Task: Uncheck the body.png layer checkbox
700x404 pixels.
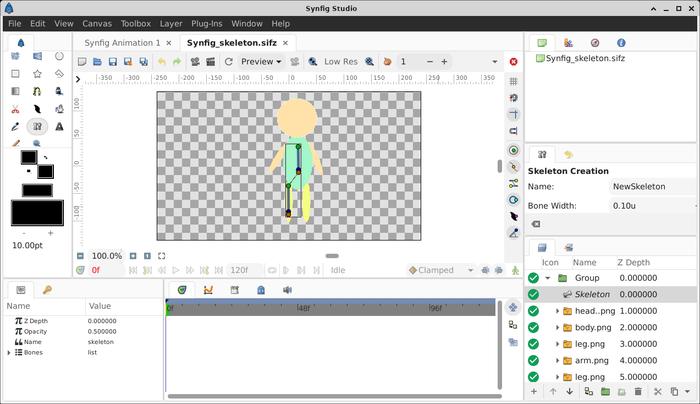Action: (533, 328)
